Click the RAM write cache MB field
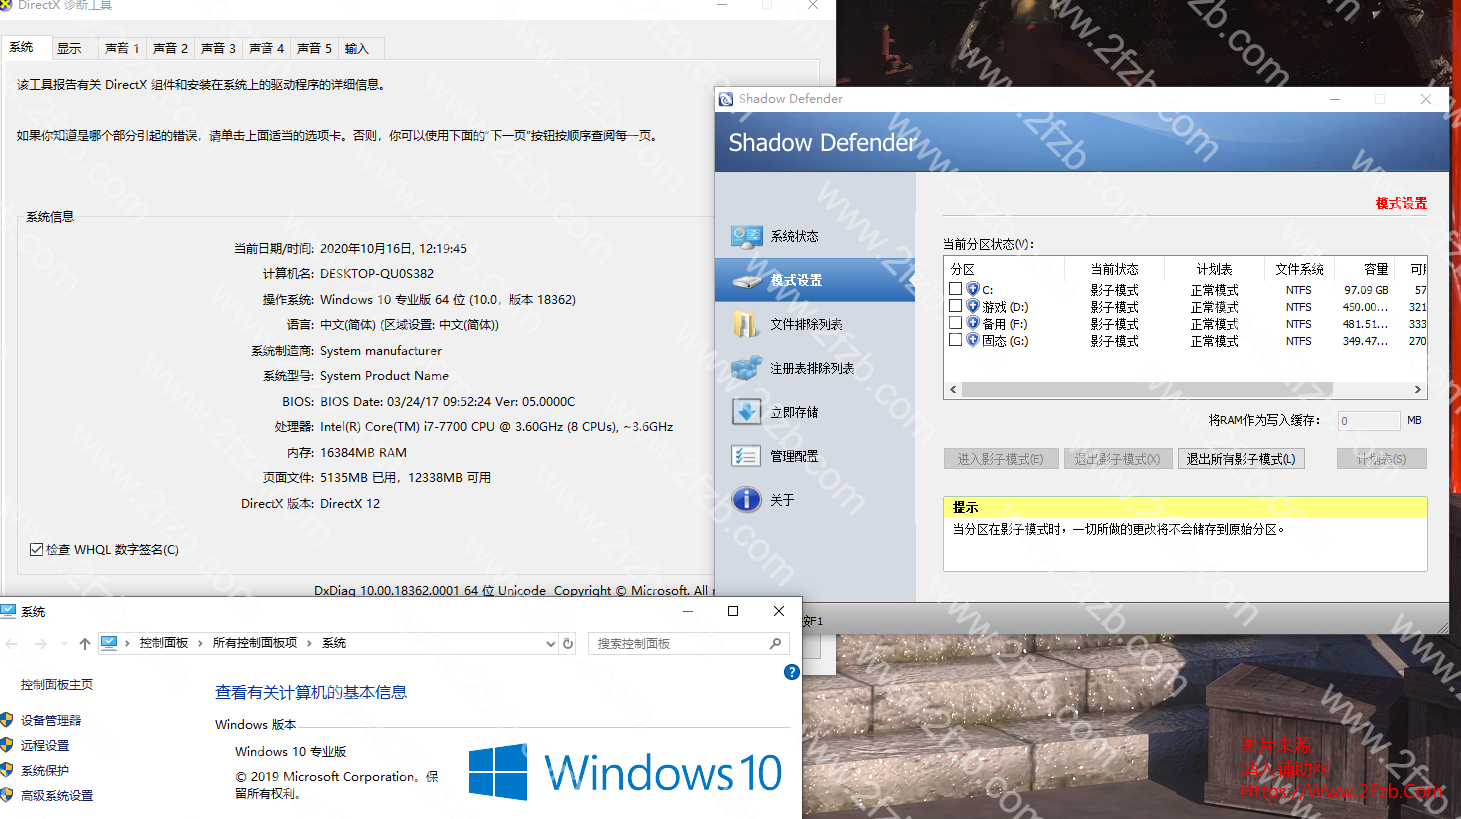This screenshot has height=819, width=1461. [1369, 421]
